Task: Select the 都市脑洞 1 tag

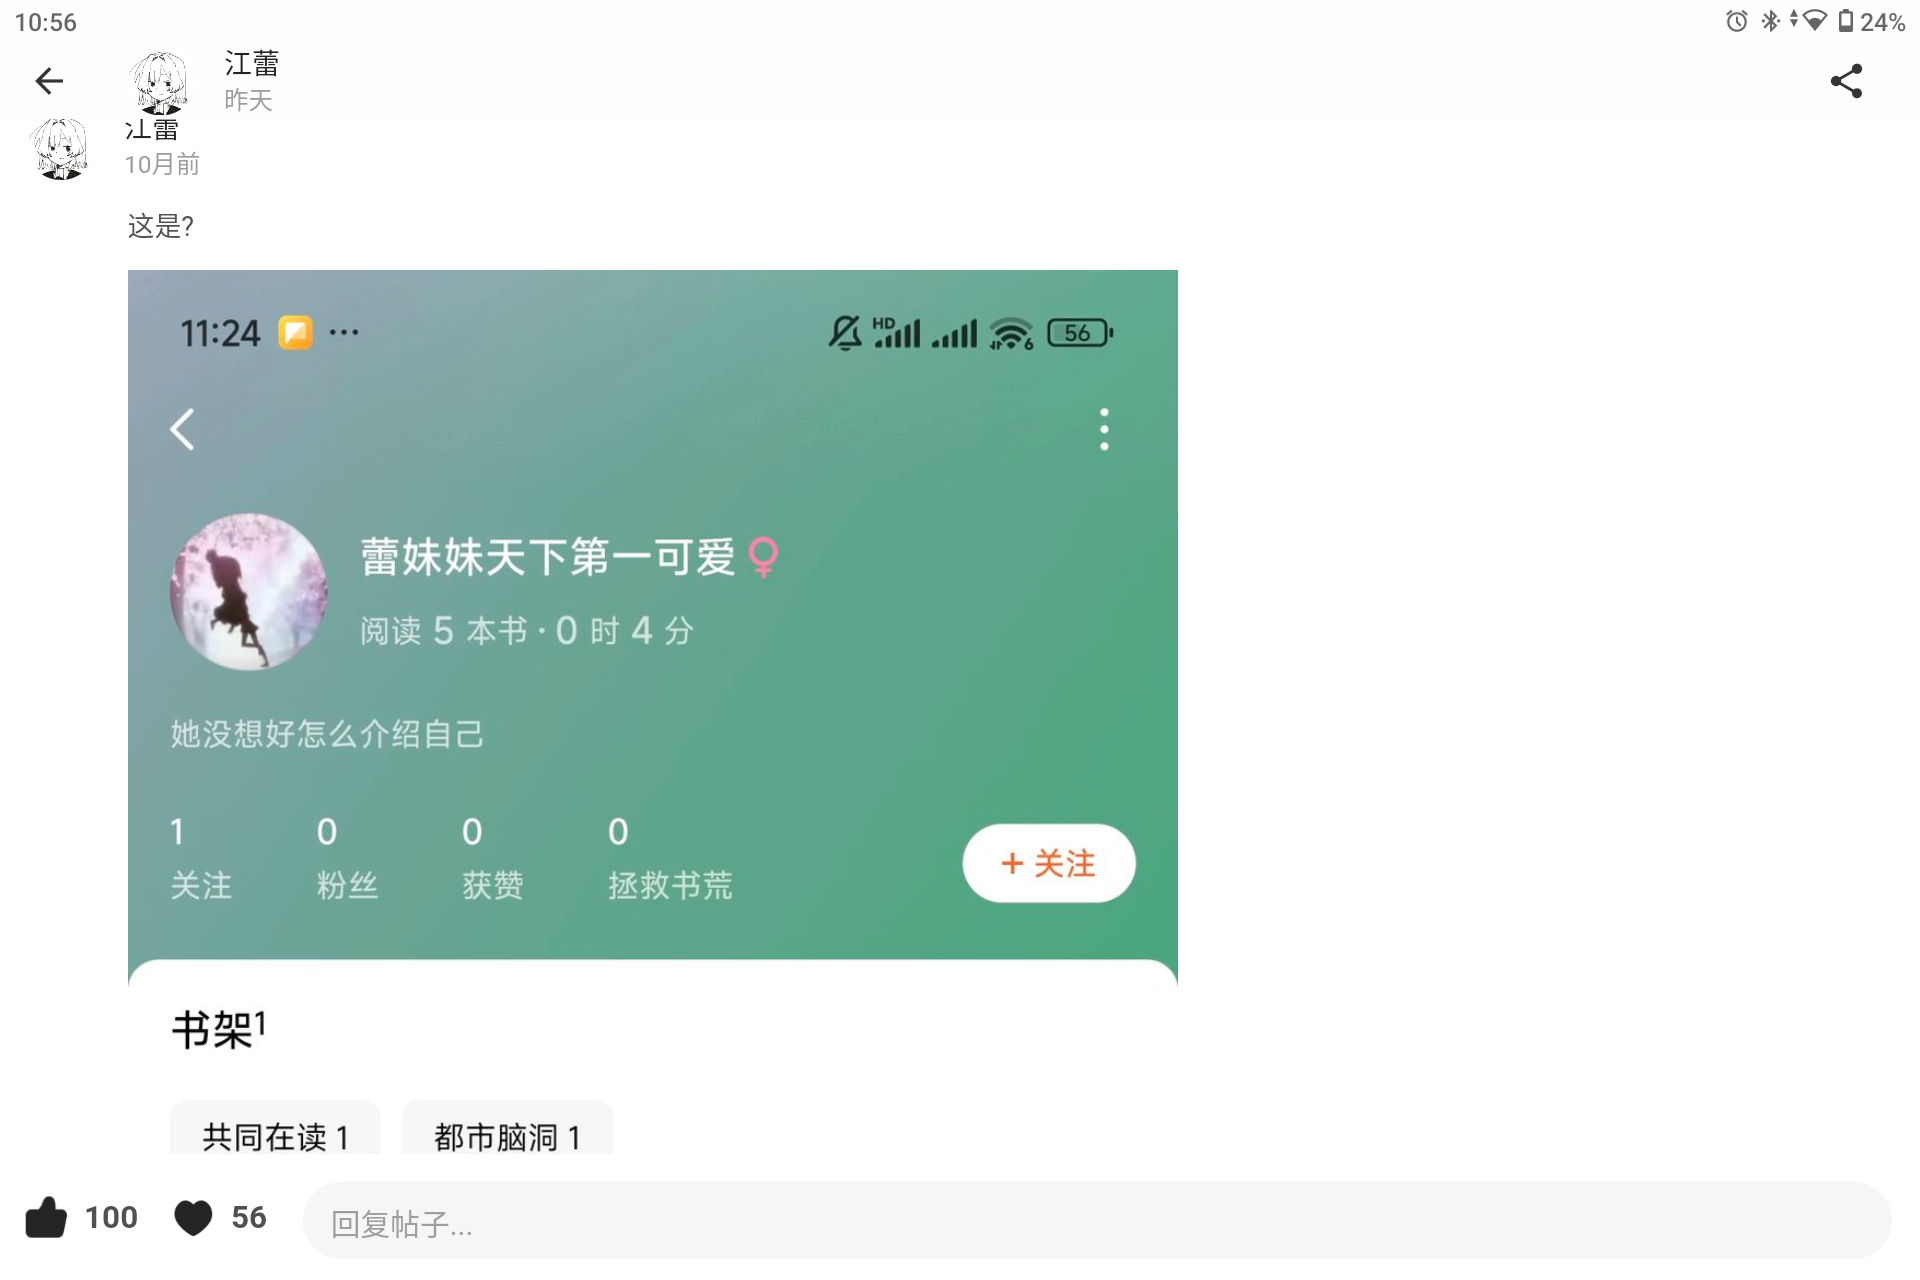Action: pos(507,1130)
